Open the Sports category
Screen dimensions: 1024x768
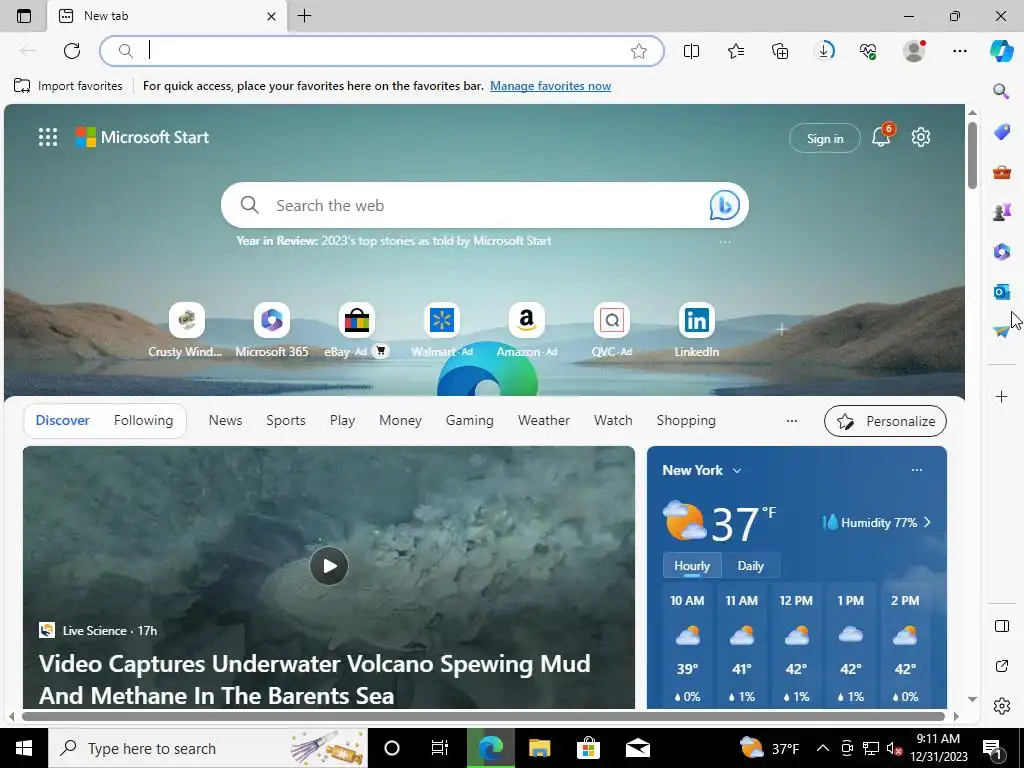(285, 421)
